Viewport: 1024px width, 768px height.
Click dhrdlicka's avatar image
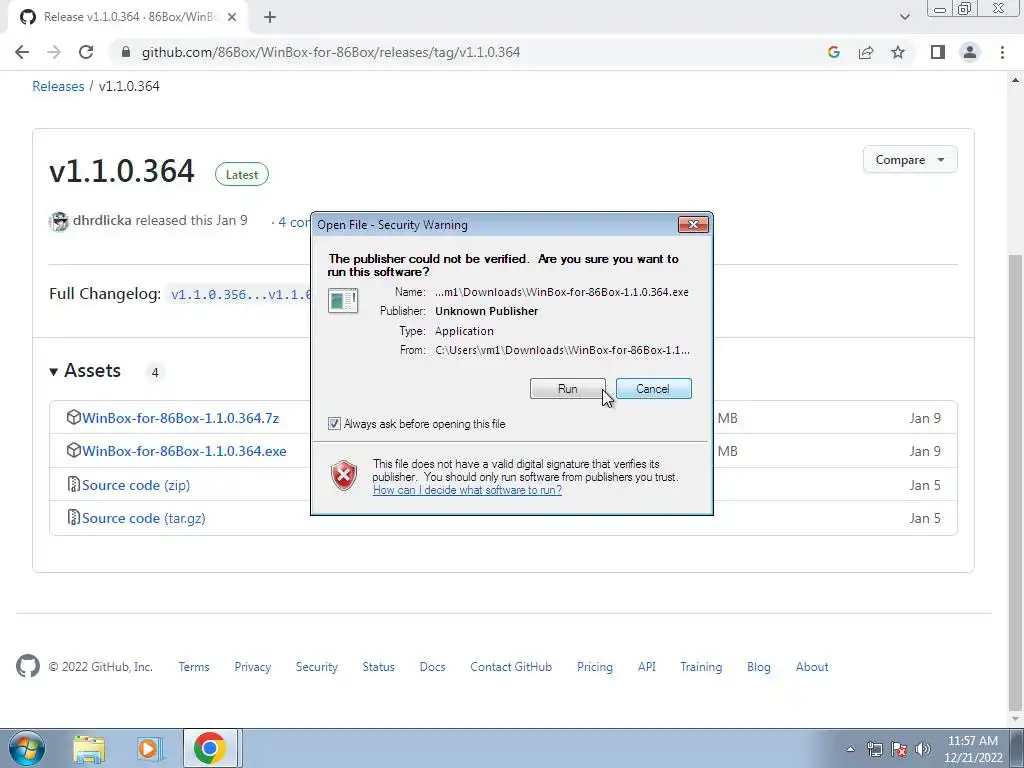[x=59, y=221]
